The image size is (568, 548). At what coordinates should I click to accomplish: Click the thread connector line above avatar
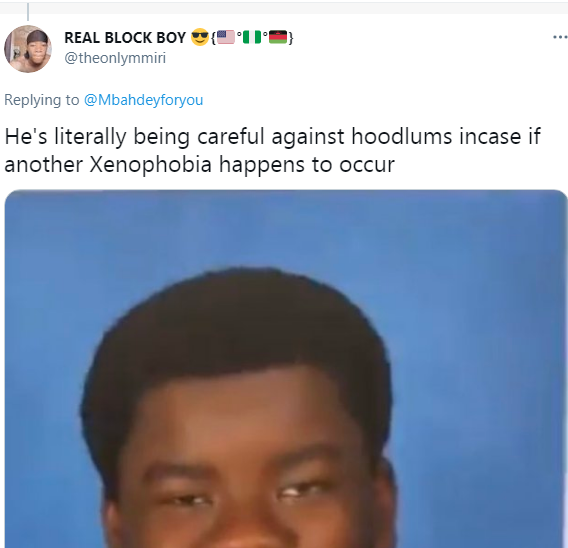[x=28, y=12]
